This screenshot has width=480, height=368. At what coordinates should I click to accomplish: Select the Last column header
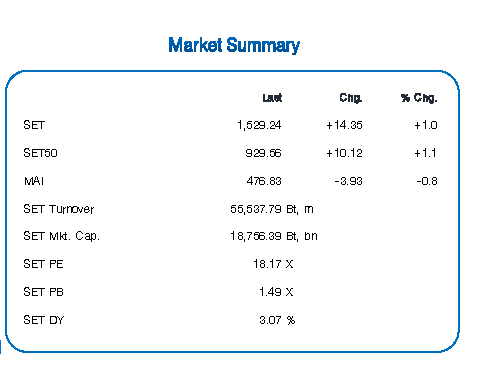[272, 98]
